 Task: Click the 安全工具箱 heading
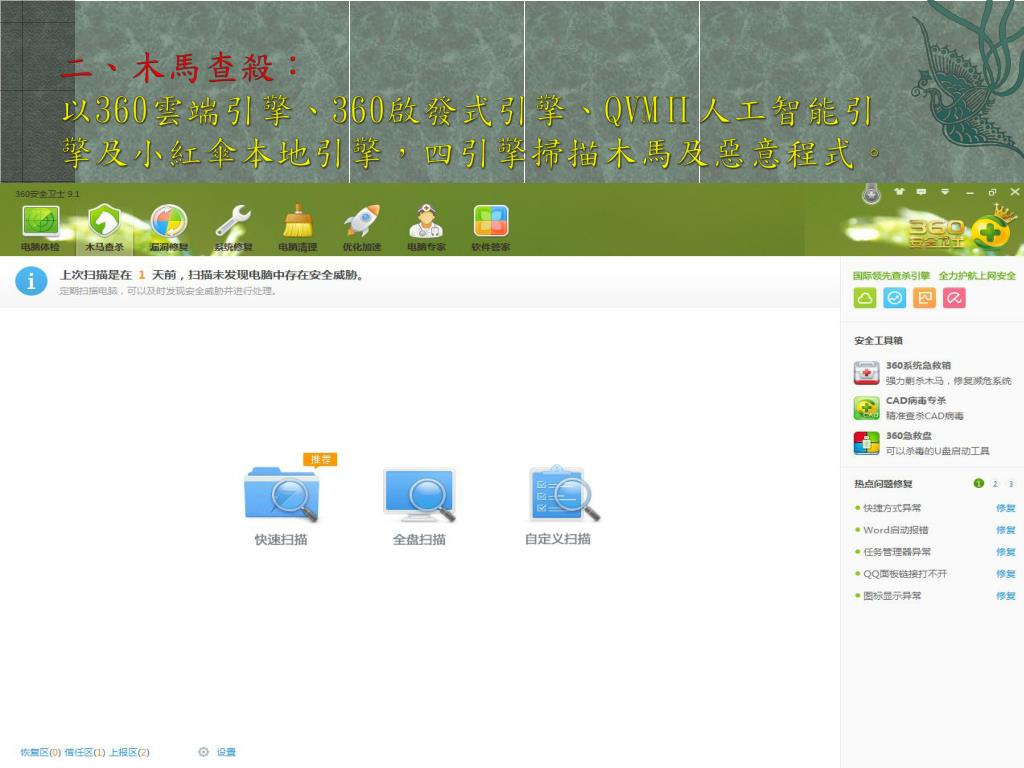[x=878, y=341]
